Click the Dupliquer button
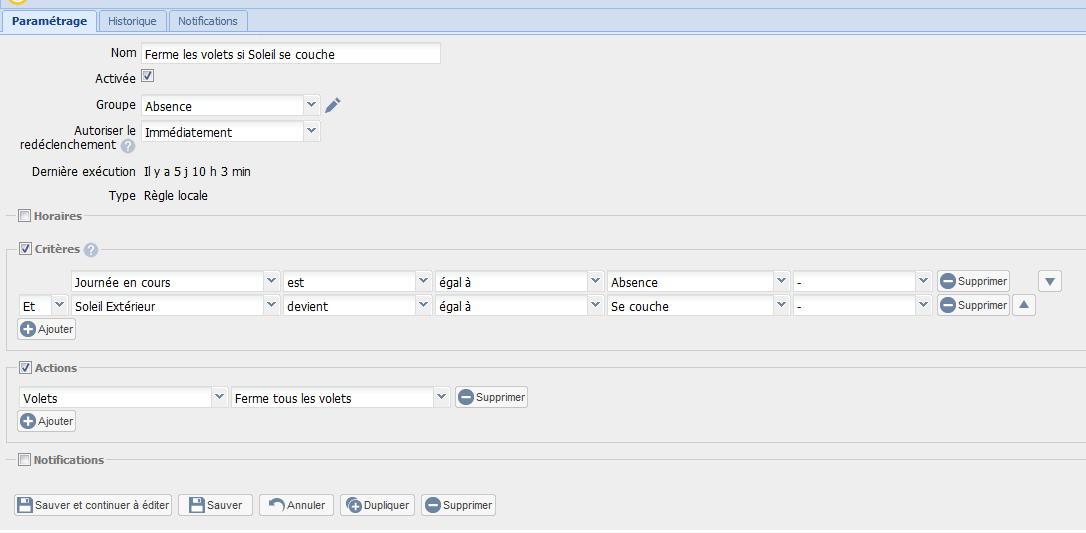This screenshot has width=1086, height=533. [377, 505]
